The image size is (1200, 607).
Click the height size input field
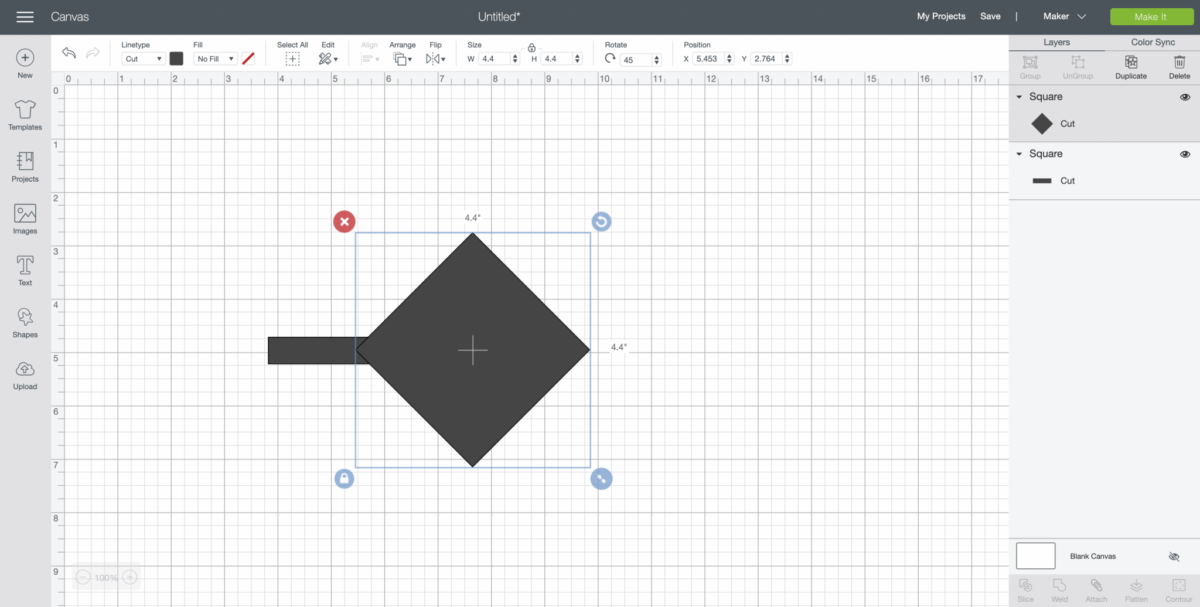click(x=556, y=59)
